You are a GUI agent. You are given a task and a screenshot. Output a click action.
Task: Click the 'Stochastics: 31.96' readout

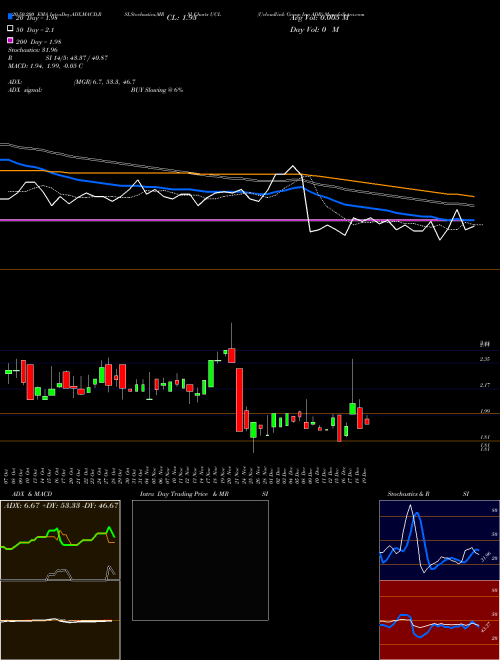(32, 50)
